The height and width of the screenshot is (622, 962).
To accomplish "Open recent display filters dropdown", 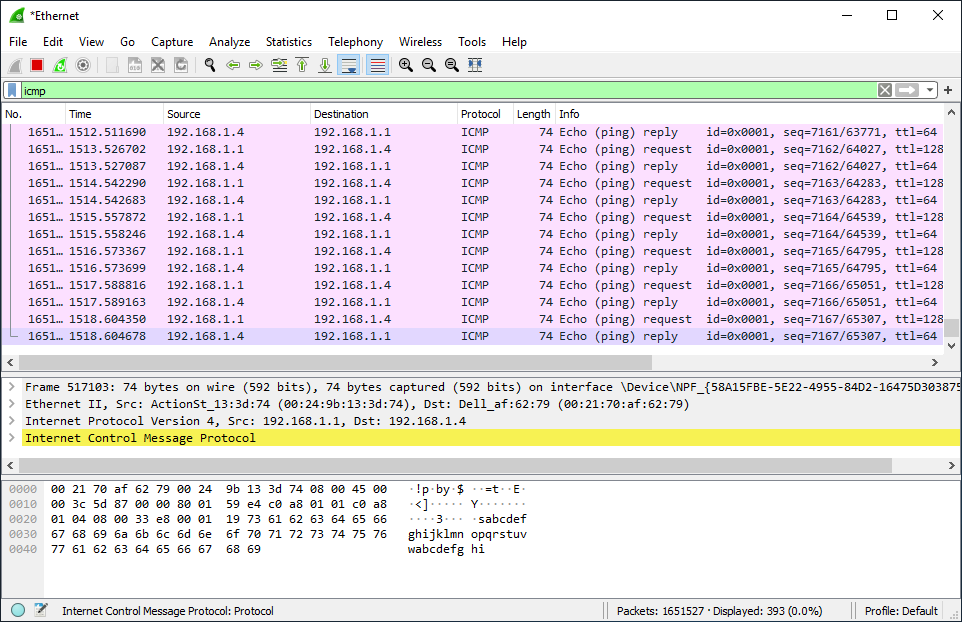I will click(x=929, y=91).
